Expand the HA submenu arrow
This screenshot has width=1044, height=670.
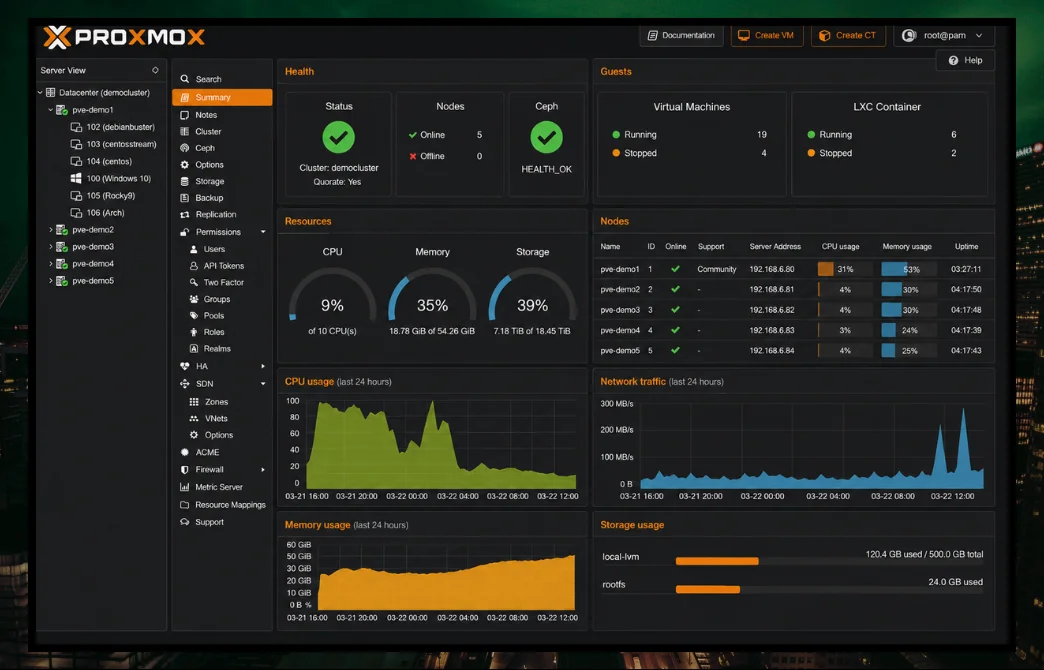coord(263,366)
